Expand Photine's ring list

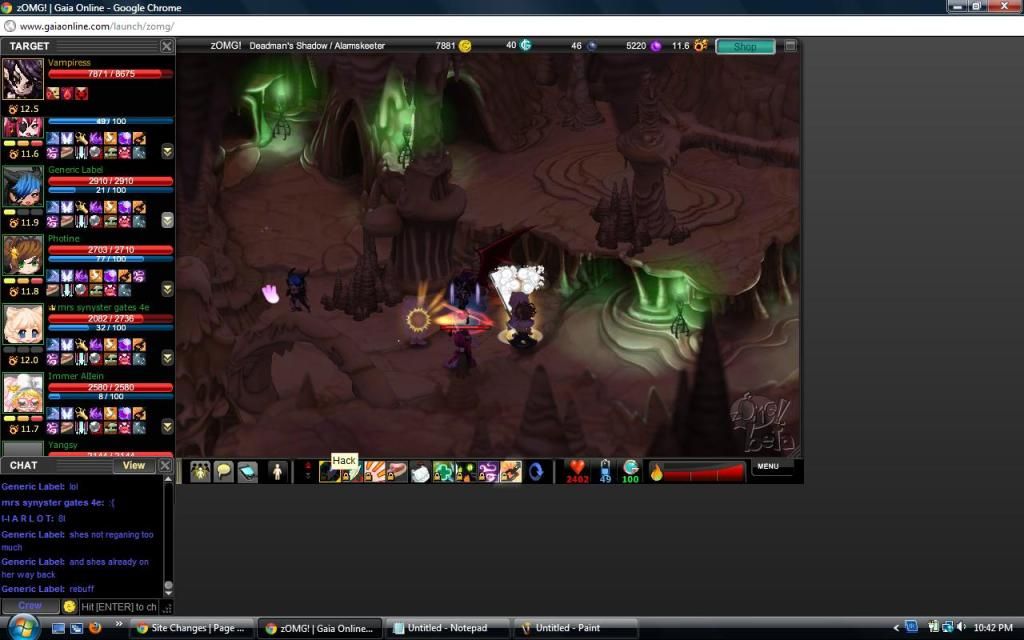167,289
